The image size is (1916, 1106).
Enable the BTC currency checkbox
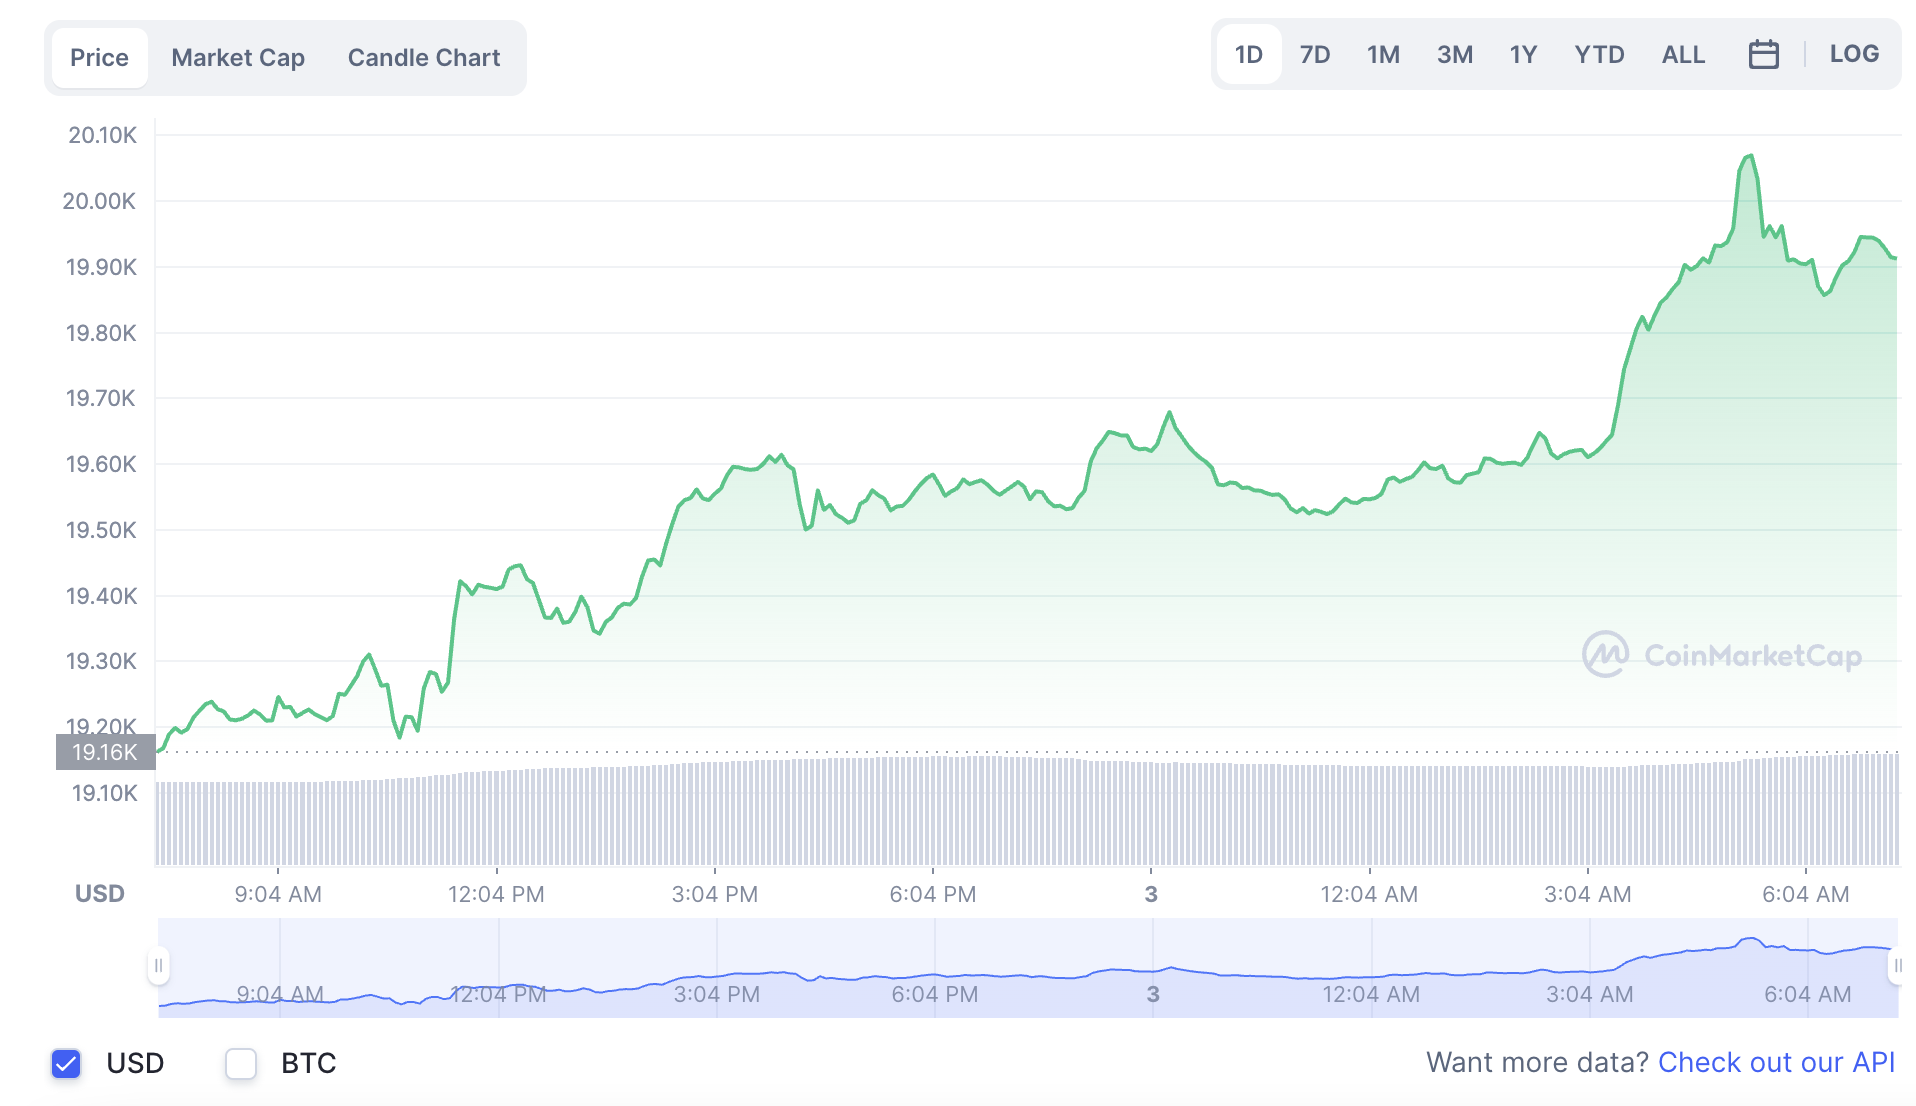click(240, 1063)
